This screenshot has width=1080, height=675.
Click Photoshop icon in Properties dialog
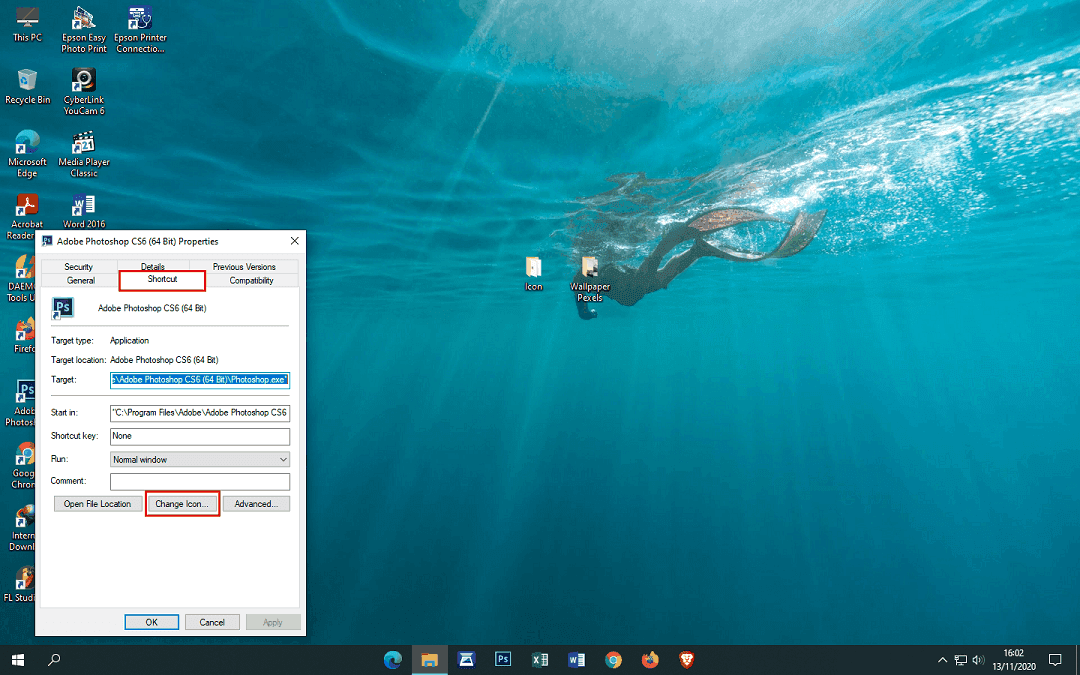[x=63, y=308]
